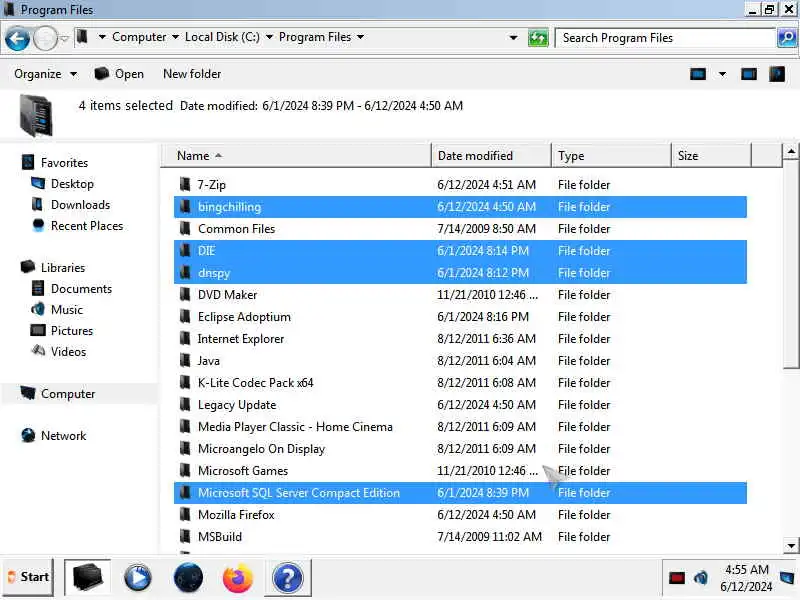
Task: Click the bingchilling folder icon
Action: [185, 207]
